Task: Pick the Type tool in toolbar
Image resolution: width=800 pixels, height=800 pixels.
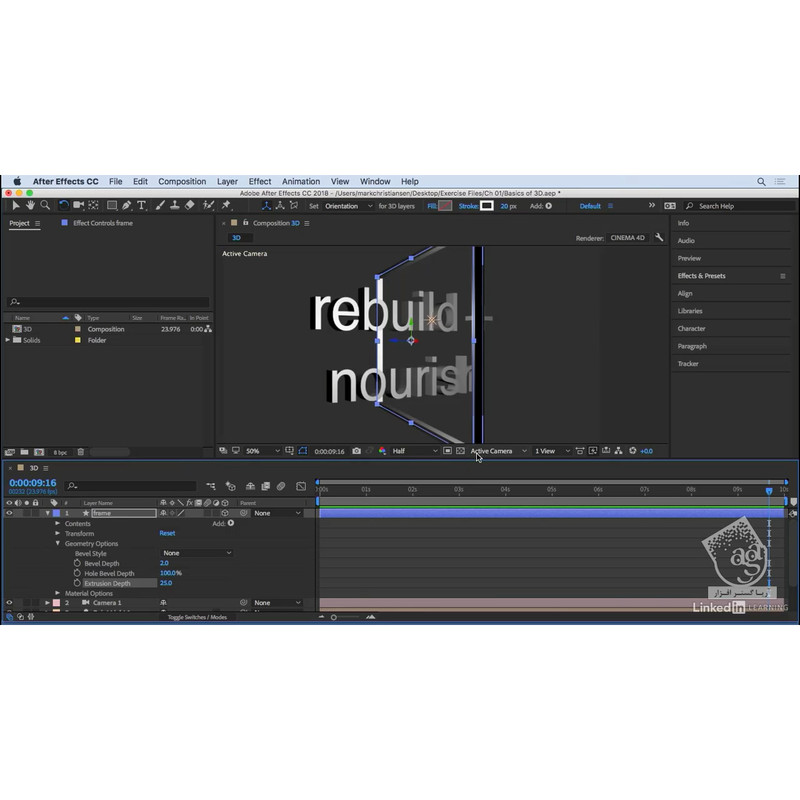Action: coord(141,205)
